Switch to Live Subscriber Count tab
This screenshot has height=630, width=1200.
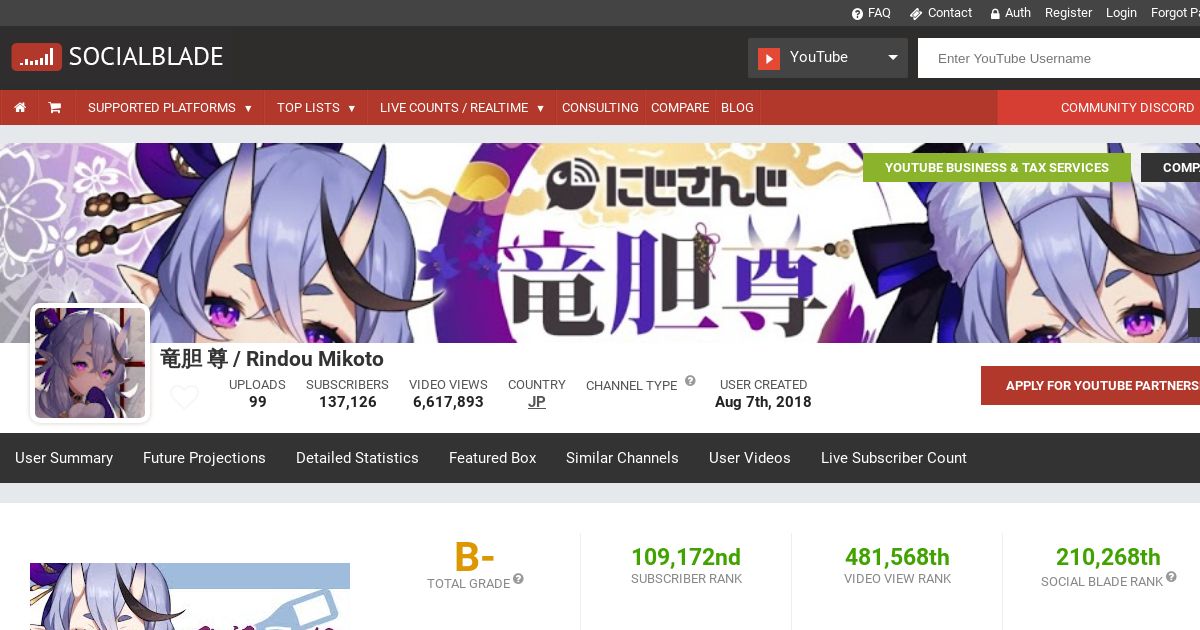tap(894, 458)
